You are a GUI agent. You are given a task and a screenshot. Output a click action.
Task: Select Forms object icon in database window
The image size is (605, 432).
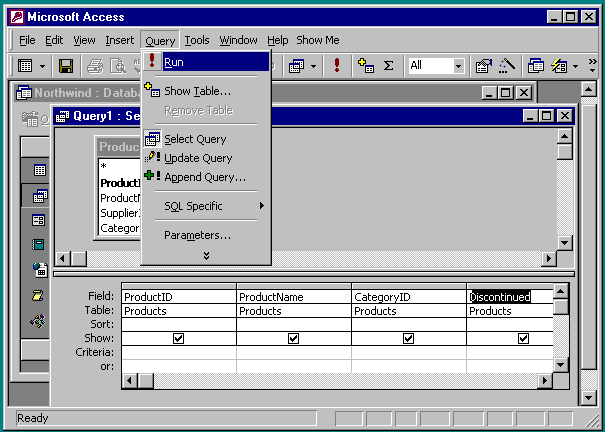(x=38, y=220)
